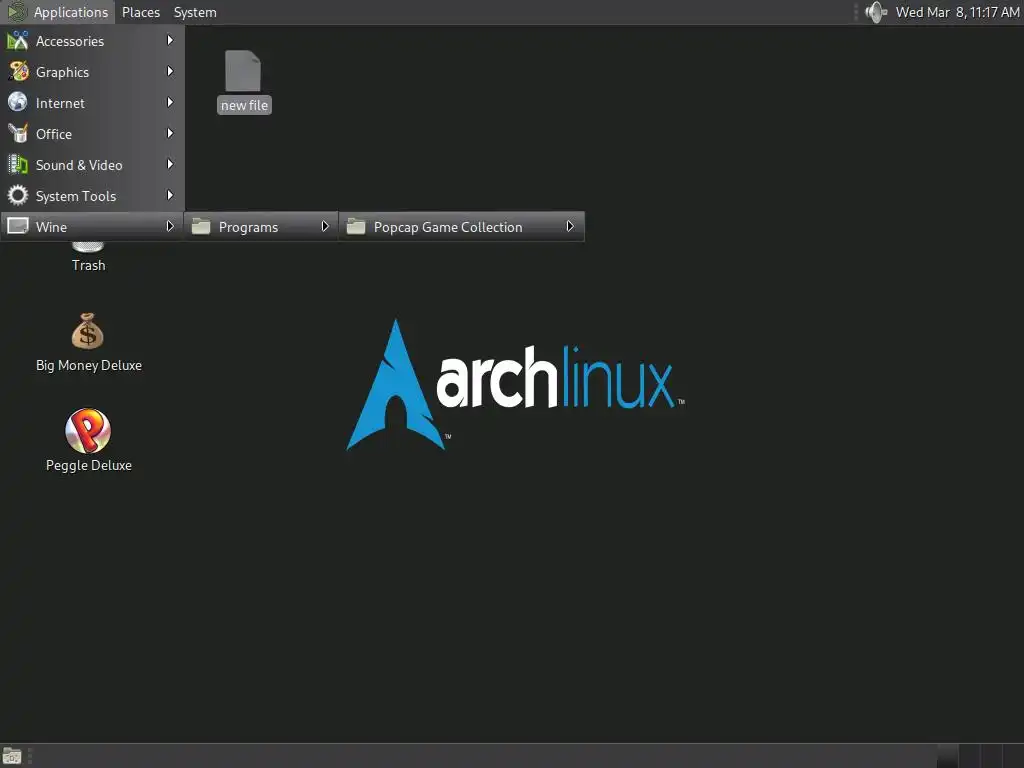1024x768 pixels.
Task: Click the Internet globe icon
Action: click(x=18, y=102)
